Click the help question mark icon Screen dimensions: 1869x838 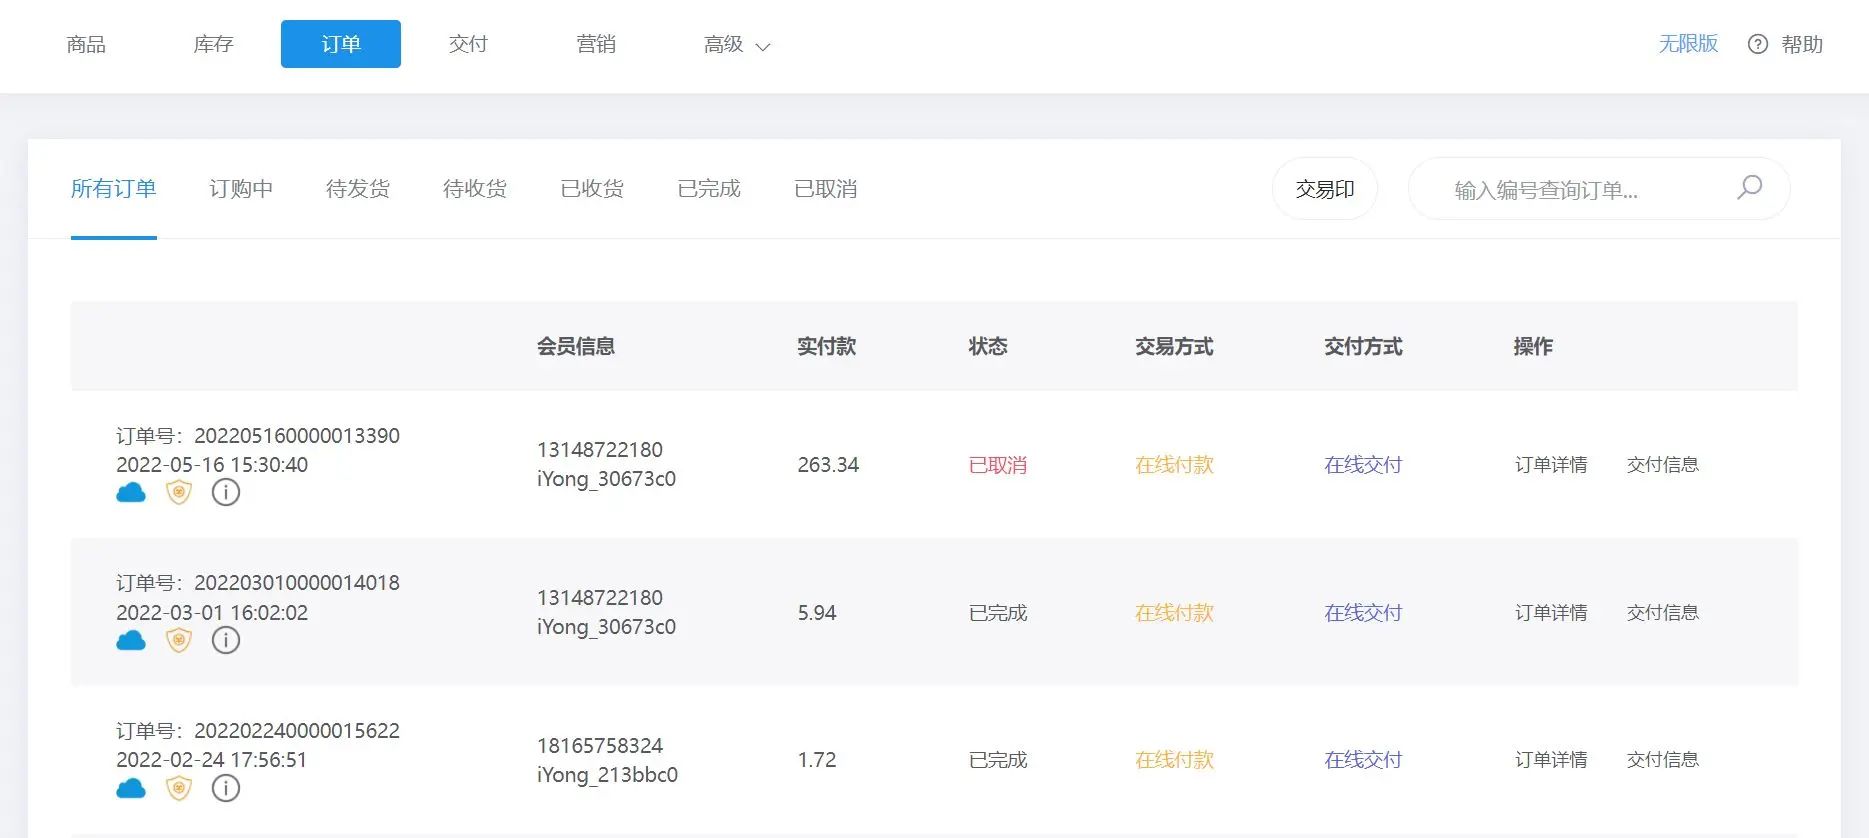1757,44
